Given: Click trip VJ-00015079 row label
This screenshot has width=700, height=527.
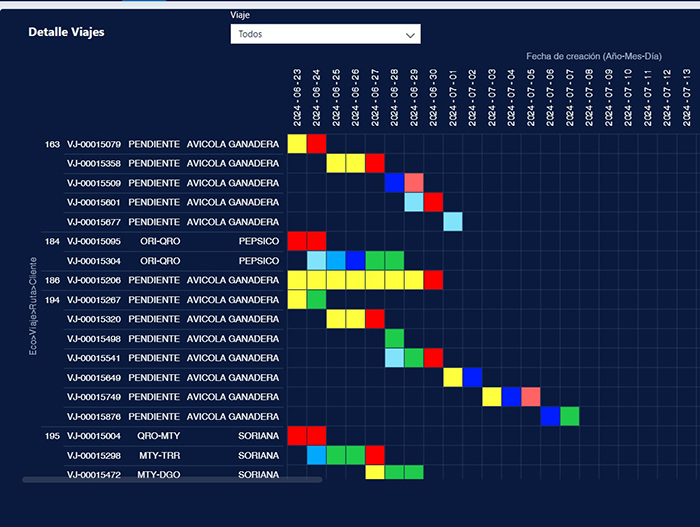Looking at the screenshot, I should (x=94, y=144).
